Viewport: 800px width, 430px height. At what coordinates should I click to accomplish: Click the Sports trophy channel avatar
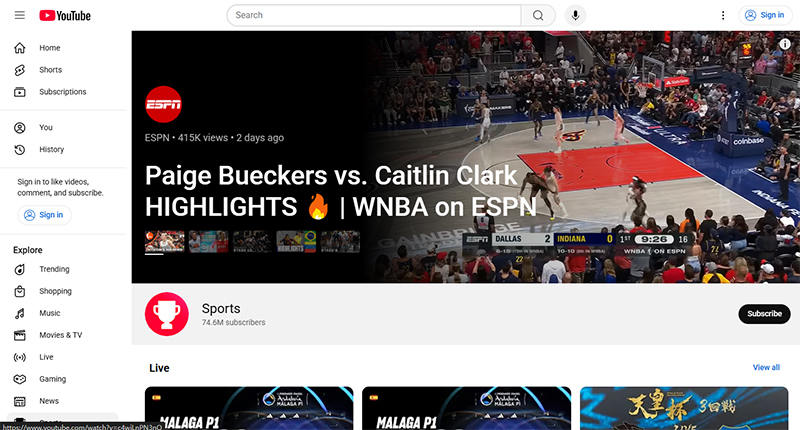click(x=167, y=314)
